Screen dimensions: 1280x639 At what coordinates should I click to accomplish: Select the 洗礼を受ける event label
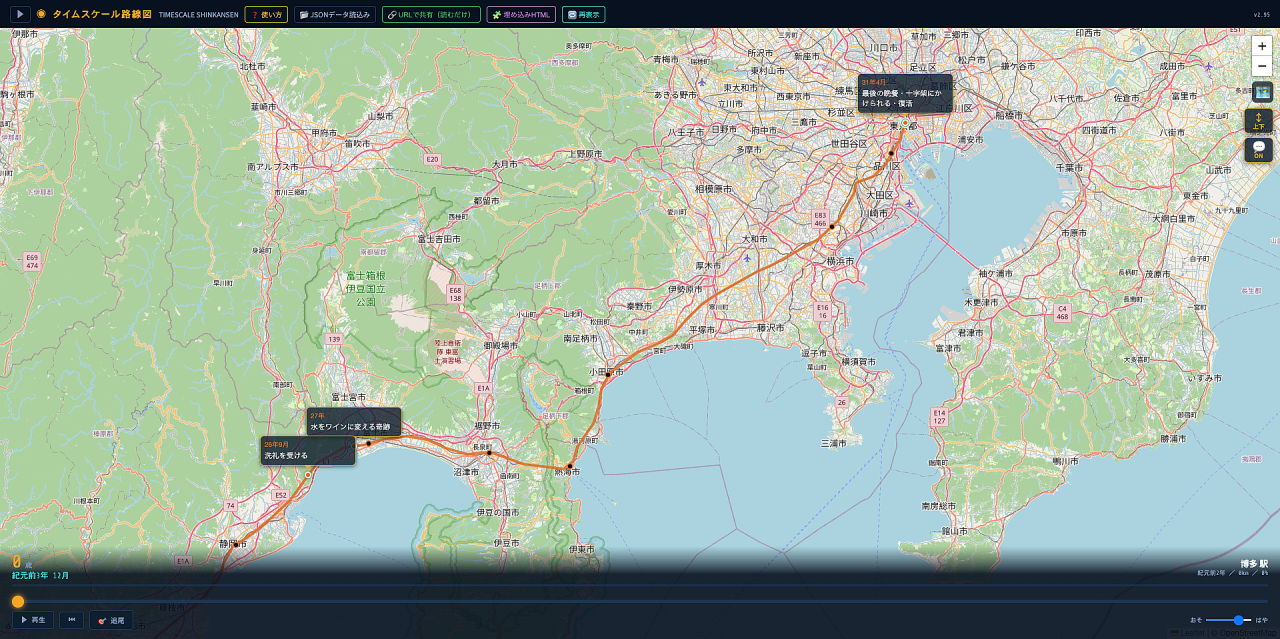(308, 451)
